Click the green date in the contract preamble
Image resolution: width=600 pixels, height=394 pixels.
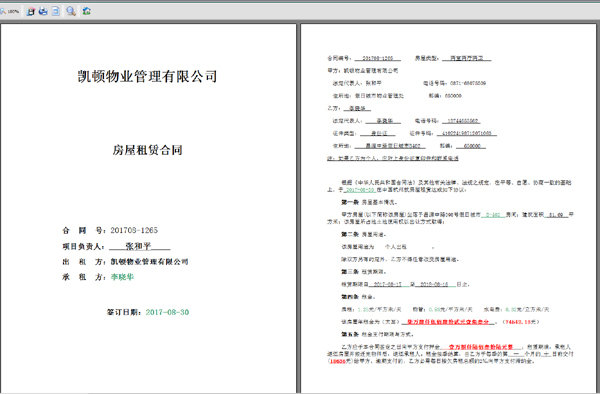[x=360, y=190]
